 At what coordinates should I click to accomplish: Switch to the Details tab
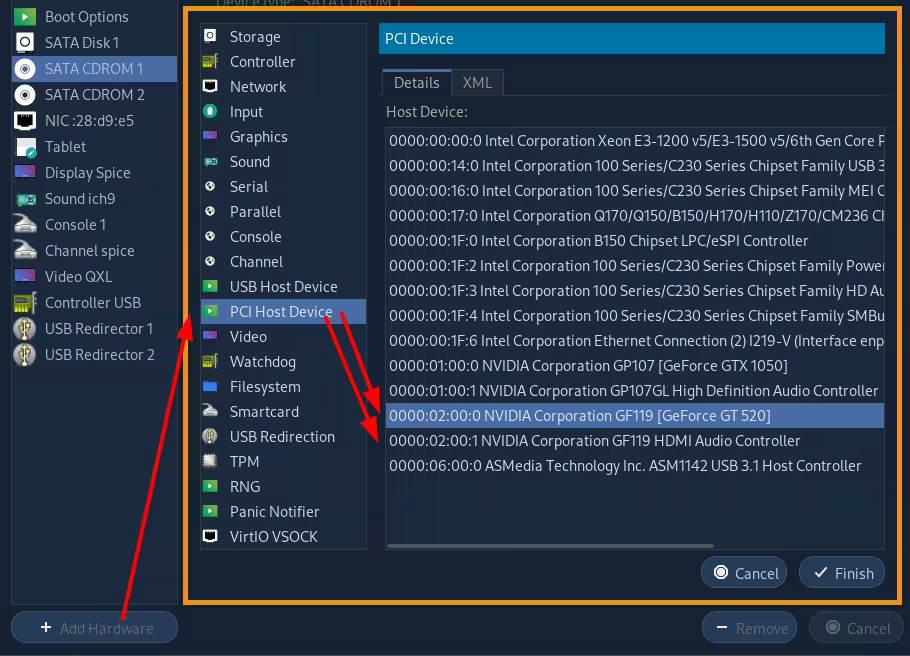(417, 82)
